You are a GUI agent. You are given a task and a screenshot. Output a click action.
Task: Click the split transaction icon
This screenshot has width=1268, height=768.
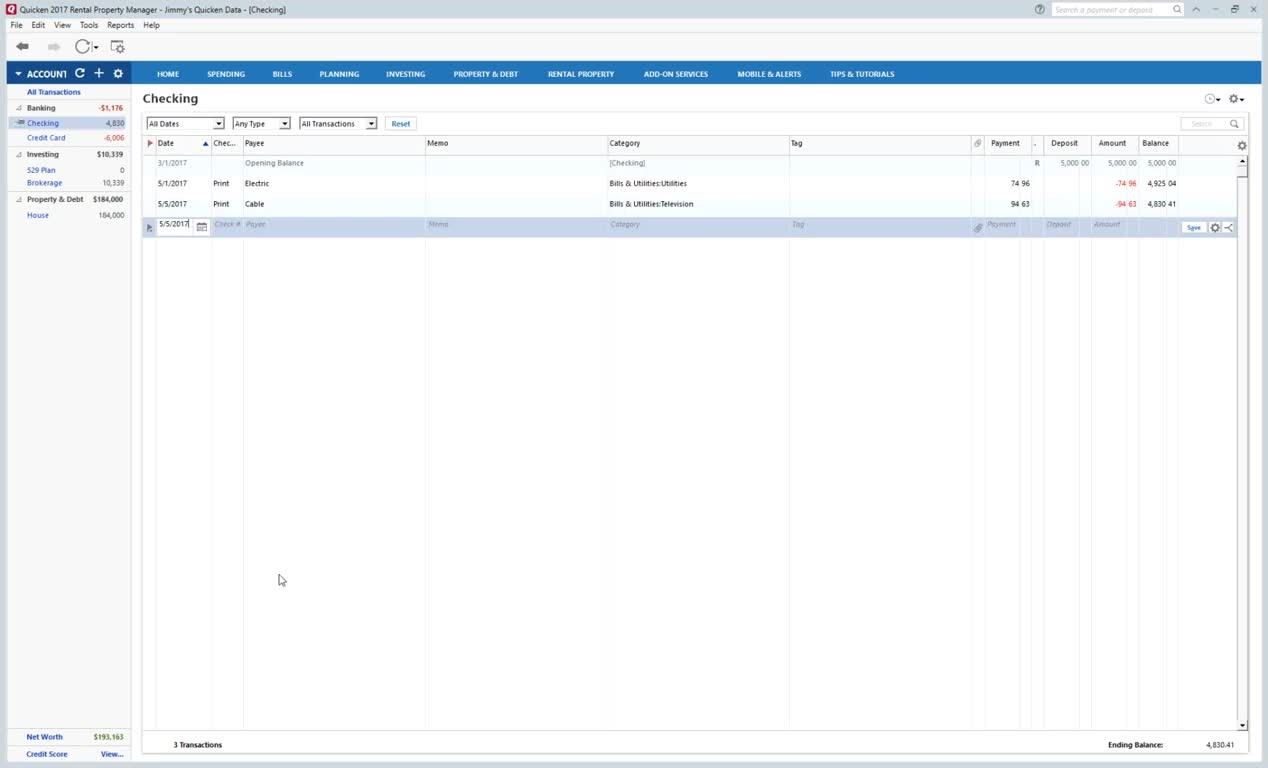1229,228
